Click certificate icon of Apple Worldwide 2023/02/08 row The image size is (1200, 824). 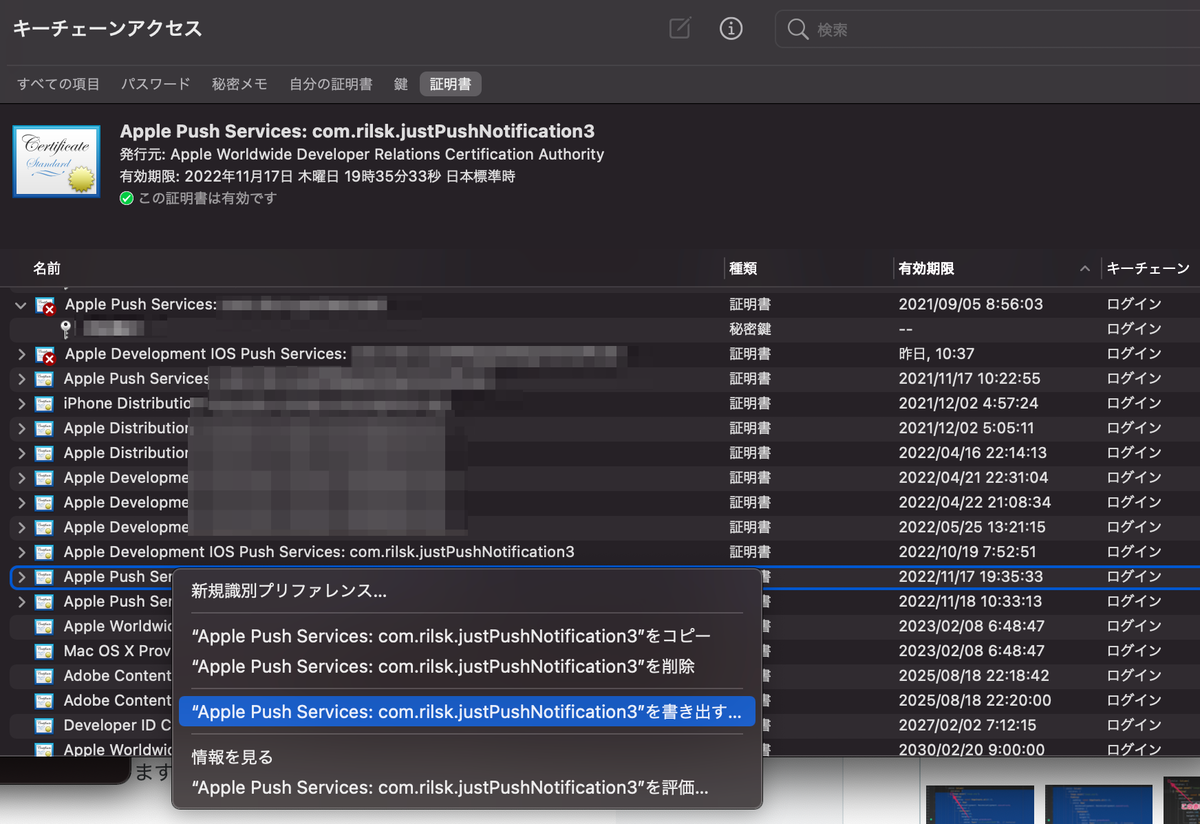coord(44,626)
